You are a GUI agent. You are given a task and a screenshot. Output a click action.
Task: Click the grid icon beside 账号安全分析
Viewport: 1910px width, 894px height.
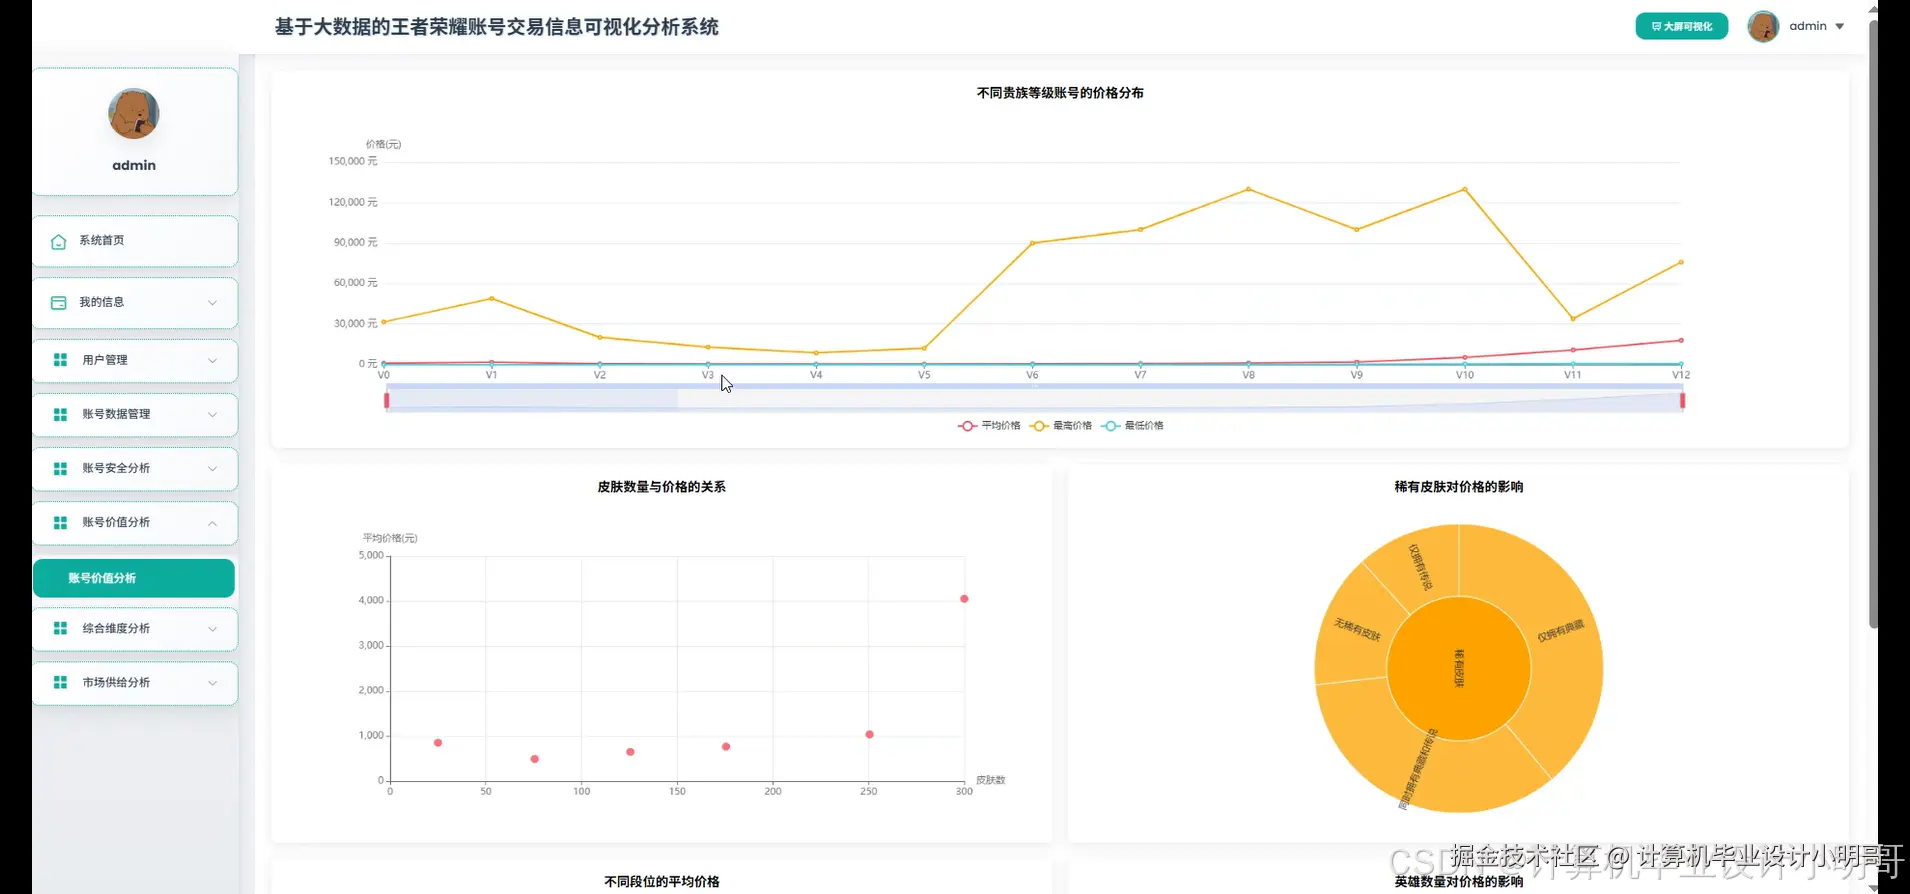(x=60, y=468)
